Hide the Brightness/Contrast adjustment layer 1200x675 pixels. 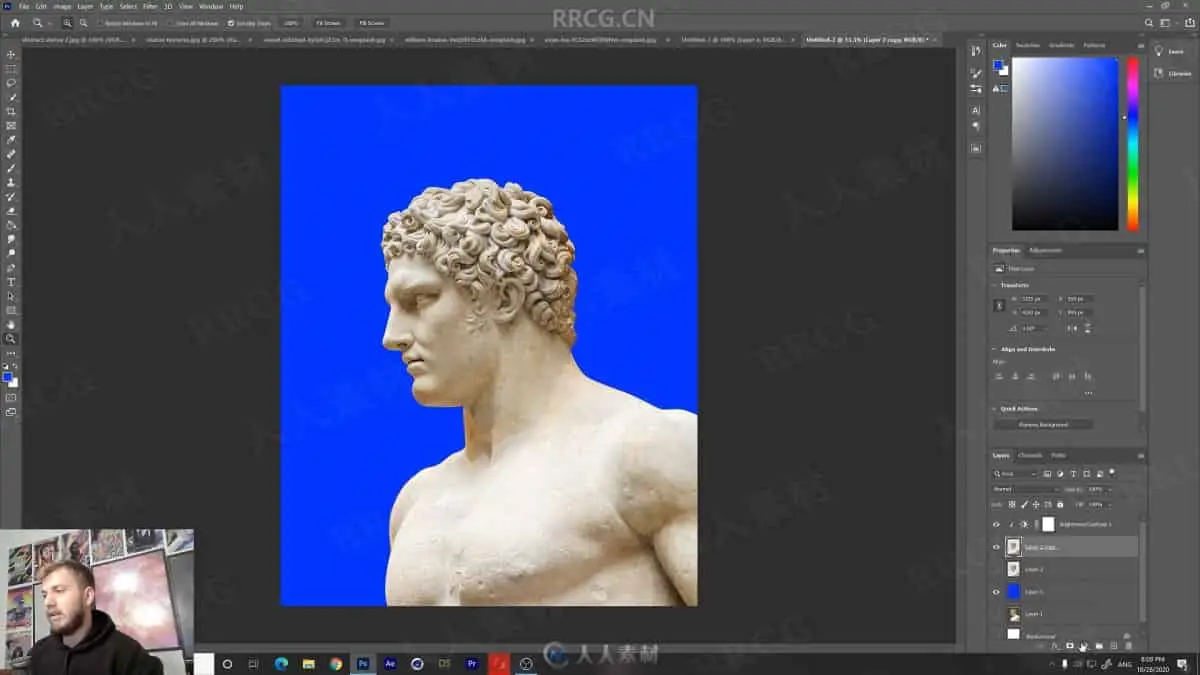pos(996,524)
